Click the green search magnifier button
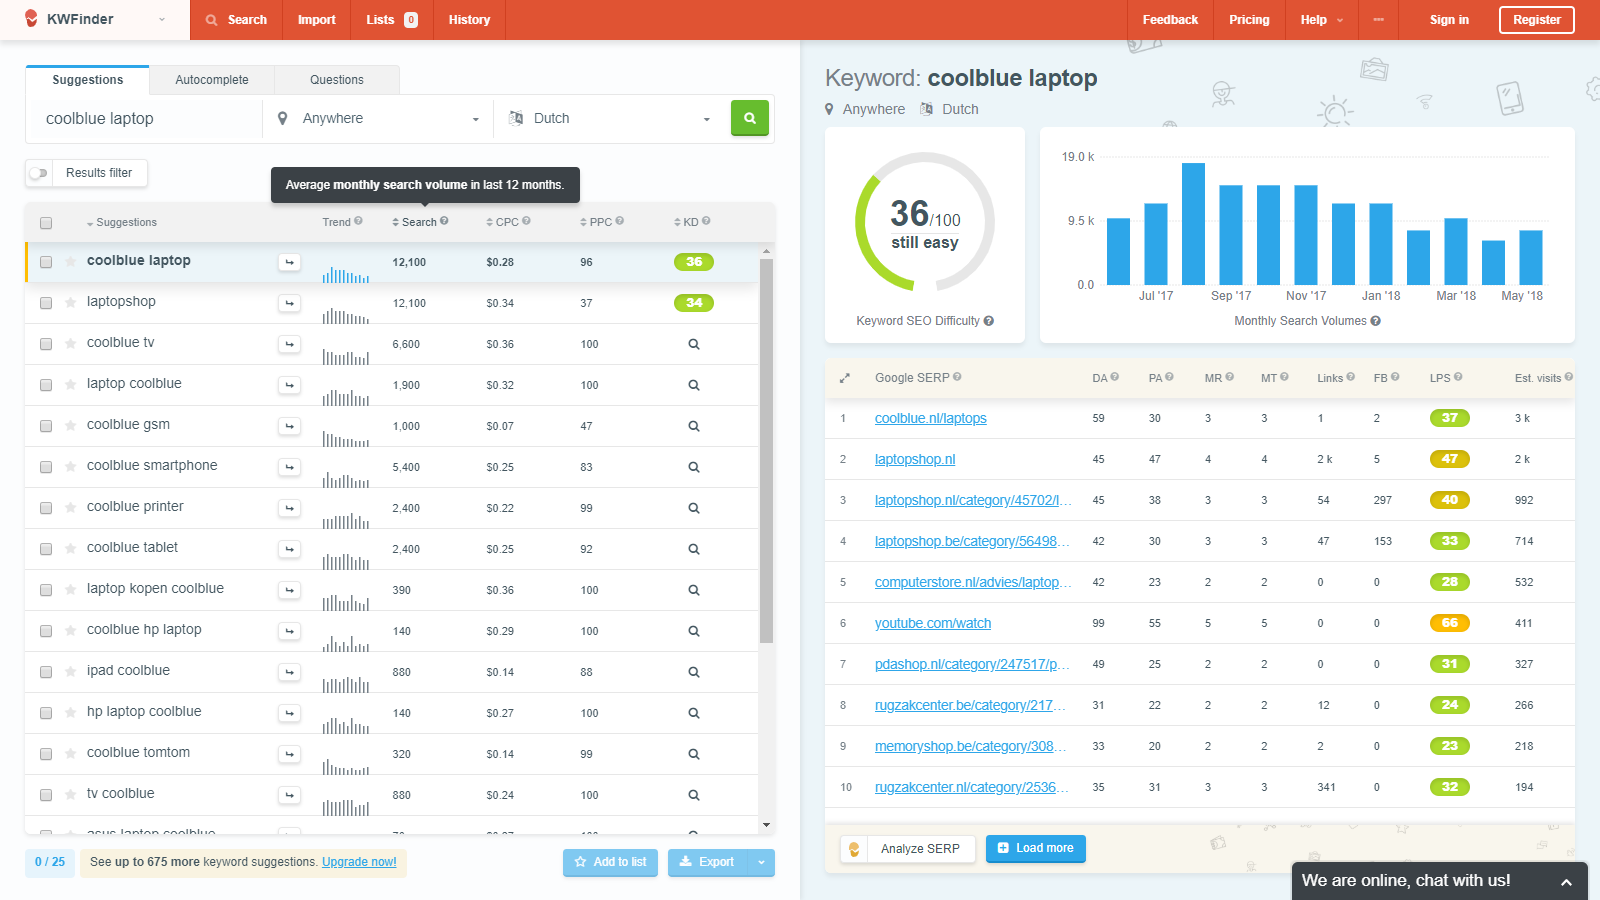Image resolution: width=1600 pixels, height=900 pixels. (x=750, y=118)
